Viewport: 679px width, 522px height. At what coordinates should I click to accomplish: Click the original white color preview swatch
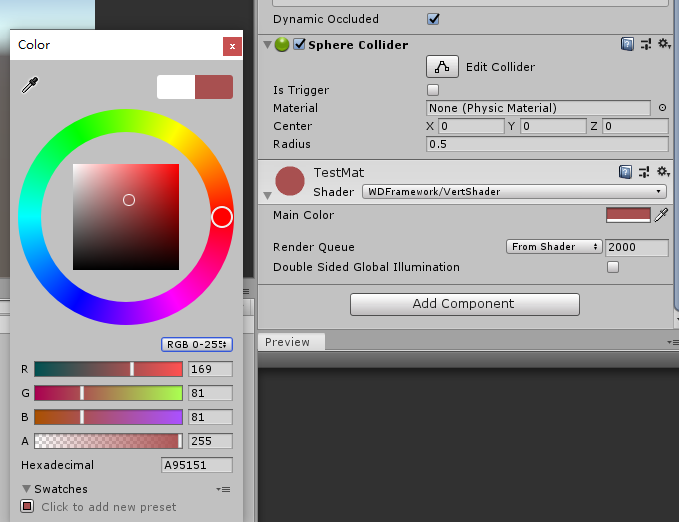tap(176, 87)
